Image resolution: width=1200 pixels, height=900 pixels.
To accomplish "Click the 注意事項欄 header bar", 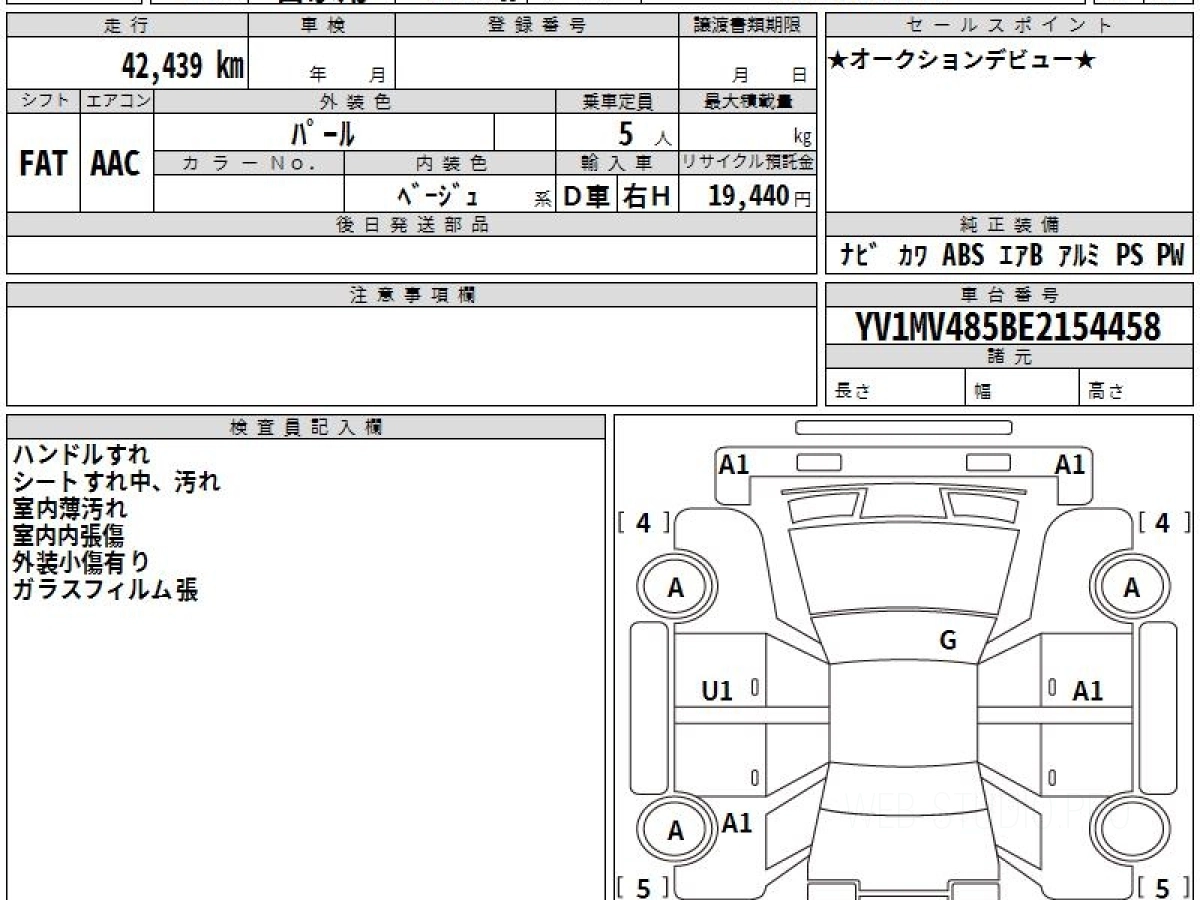I will coord(412,295).
